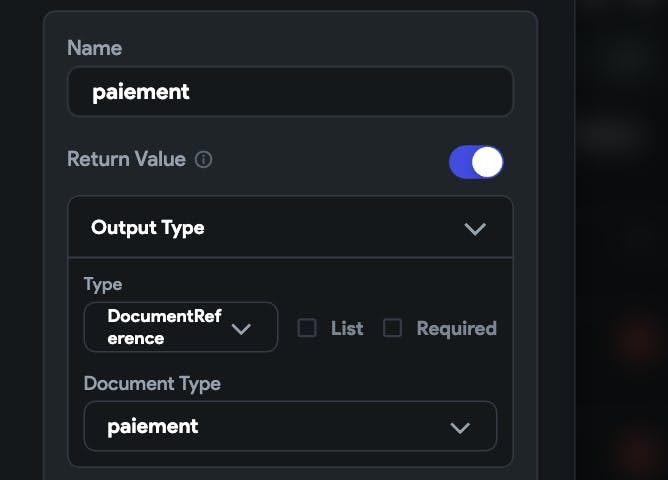Viewport: 668px width, 480px height.
Task: Click the Output Type header title
Action: tap(148, 228)
